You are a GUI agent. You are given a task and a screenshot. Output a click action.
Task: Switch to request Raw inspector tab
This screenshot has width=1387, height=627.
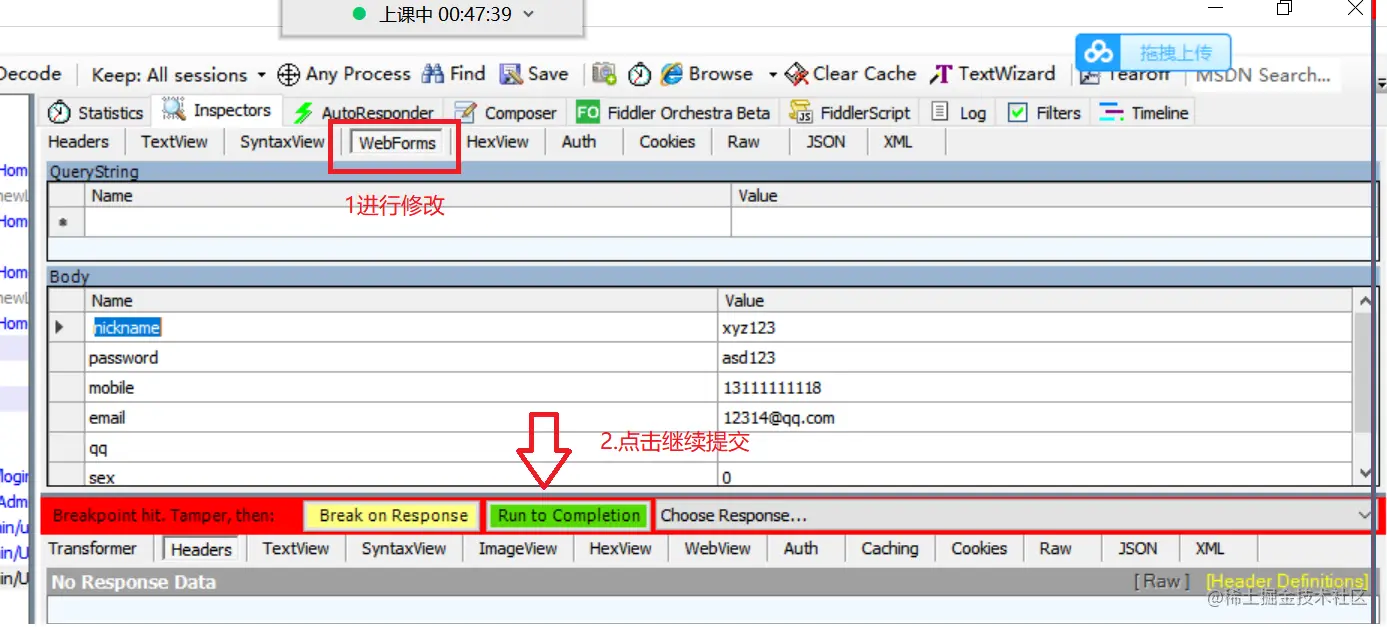coord(743,142)
